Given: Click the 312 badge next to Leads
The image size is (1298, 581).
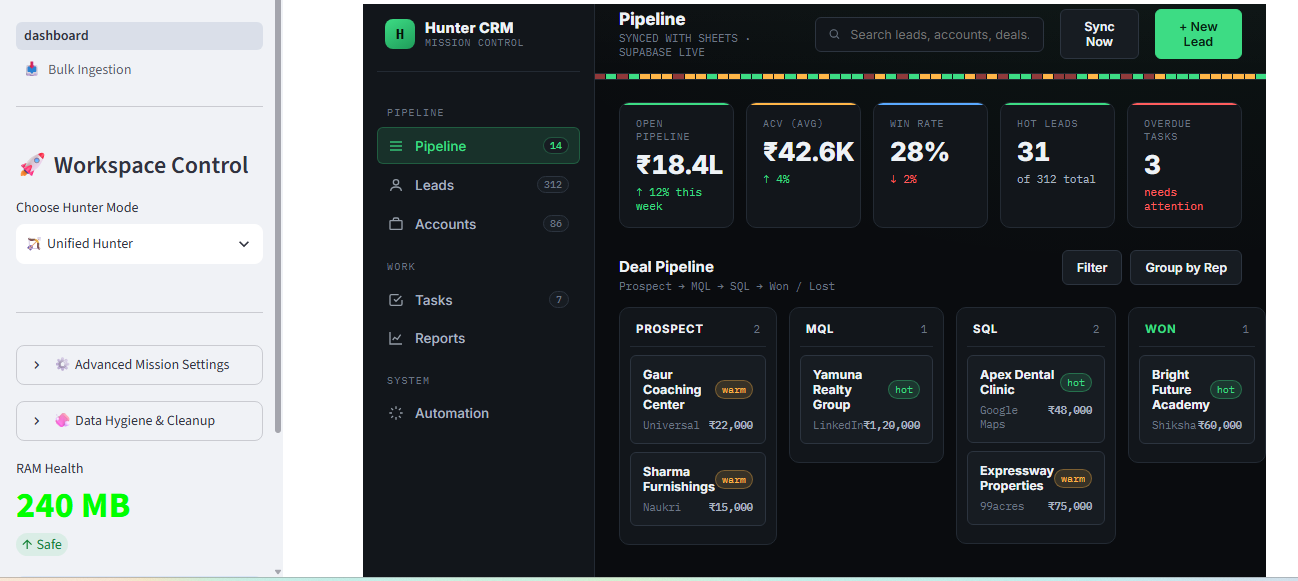Looking at the screenshot, I should pos(552,185).
